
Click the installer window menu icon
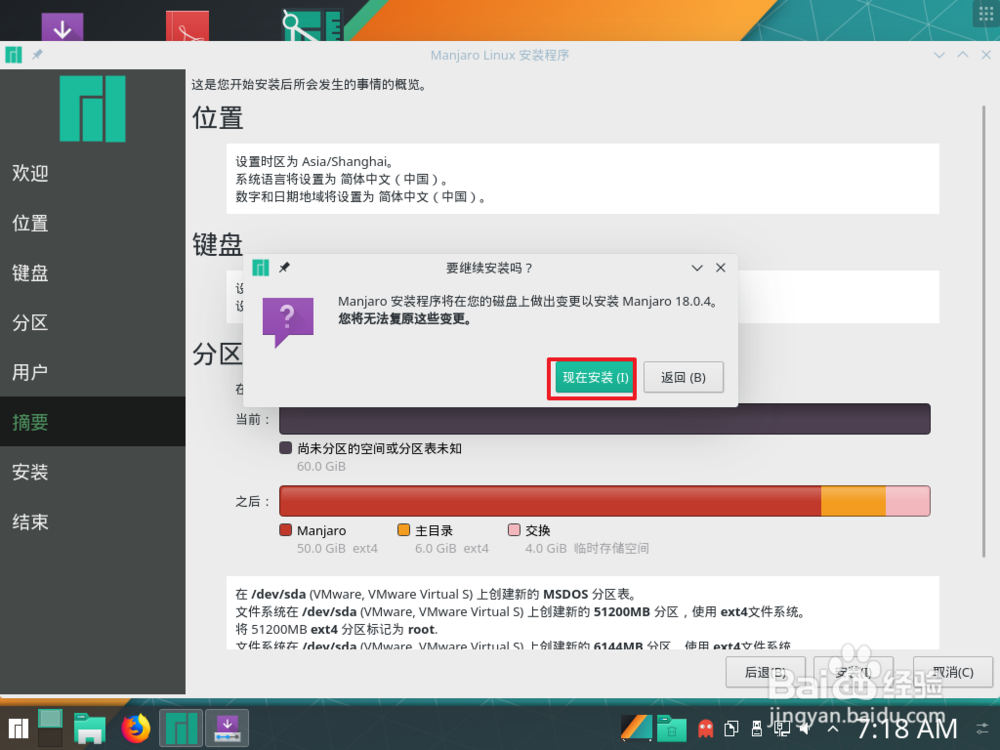[x=13, y=55]
